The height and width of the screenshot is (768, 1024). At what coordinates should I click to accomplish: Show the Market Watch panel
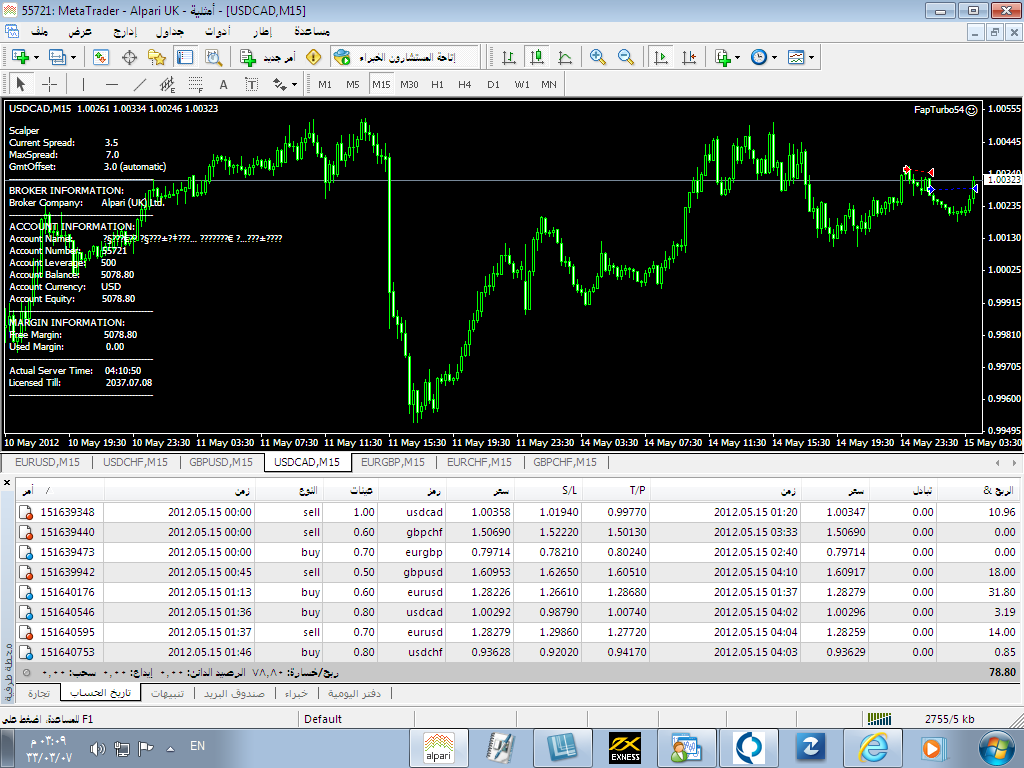click(x=101, y=57)
